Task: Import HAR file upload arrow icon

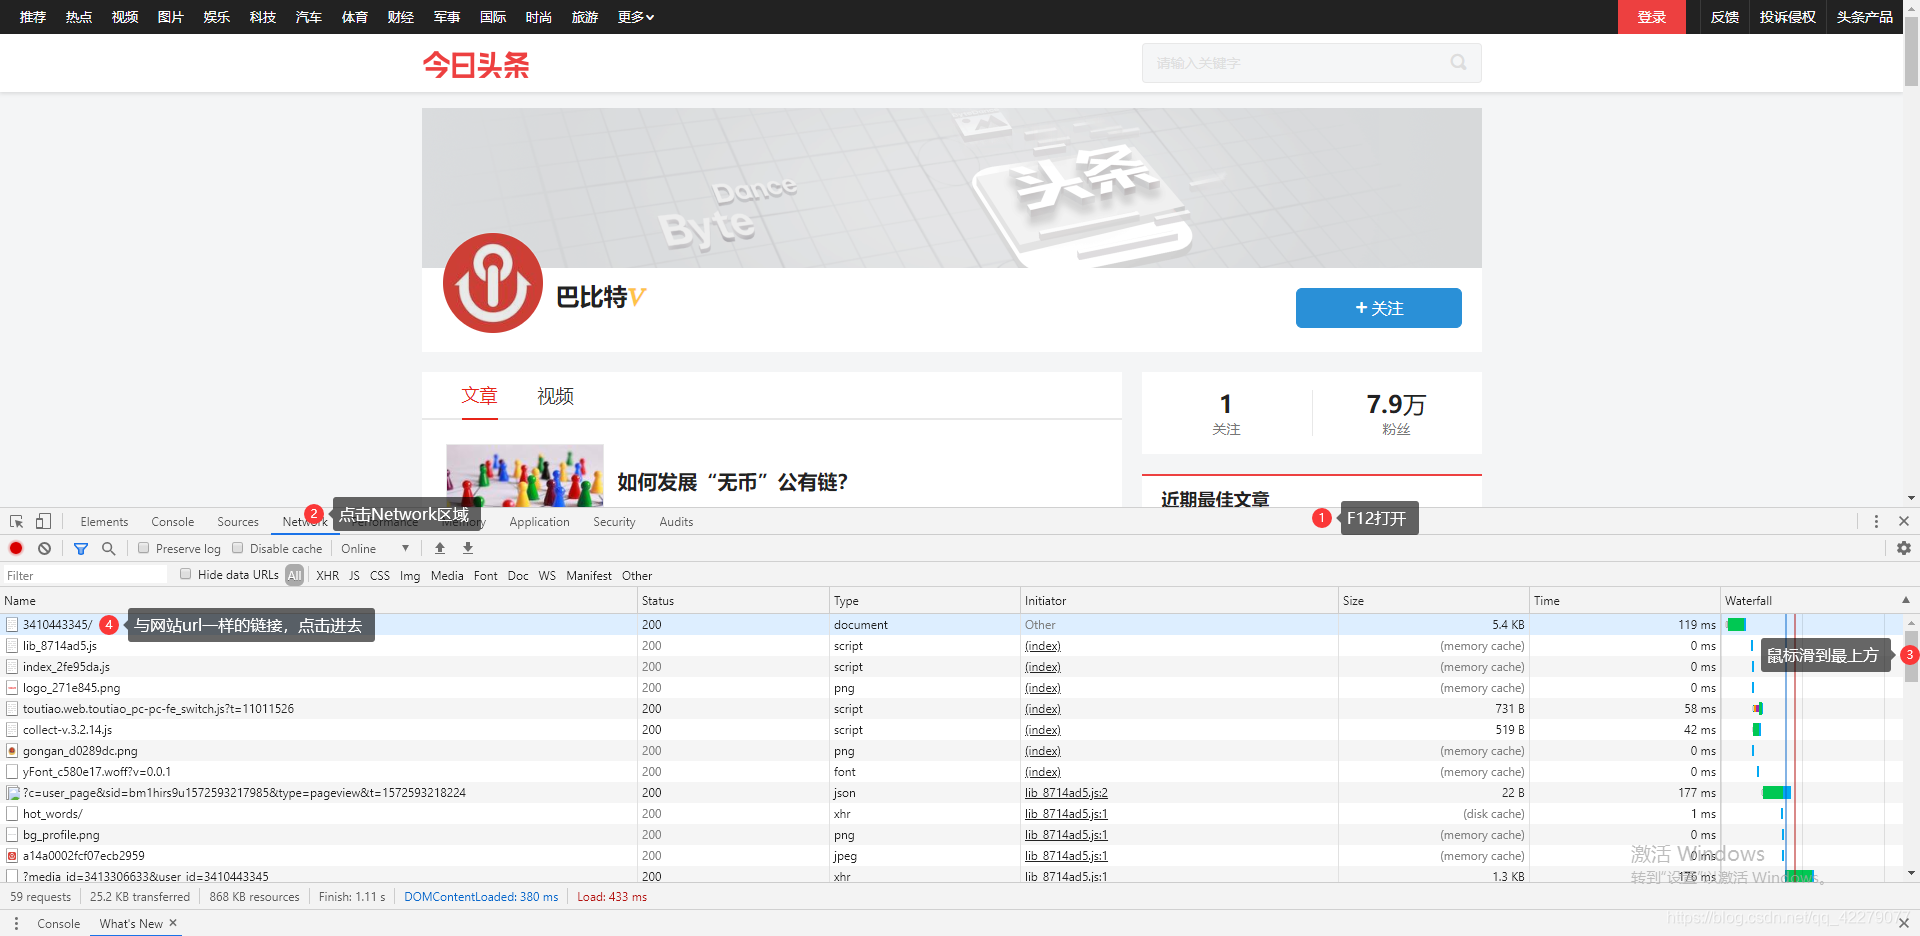Action: point(440,548)
